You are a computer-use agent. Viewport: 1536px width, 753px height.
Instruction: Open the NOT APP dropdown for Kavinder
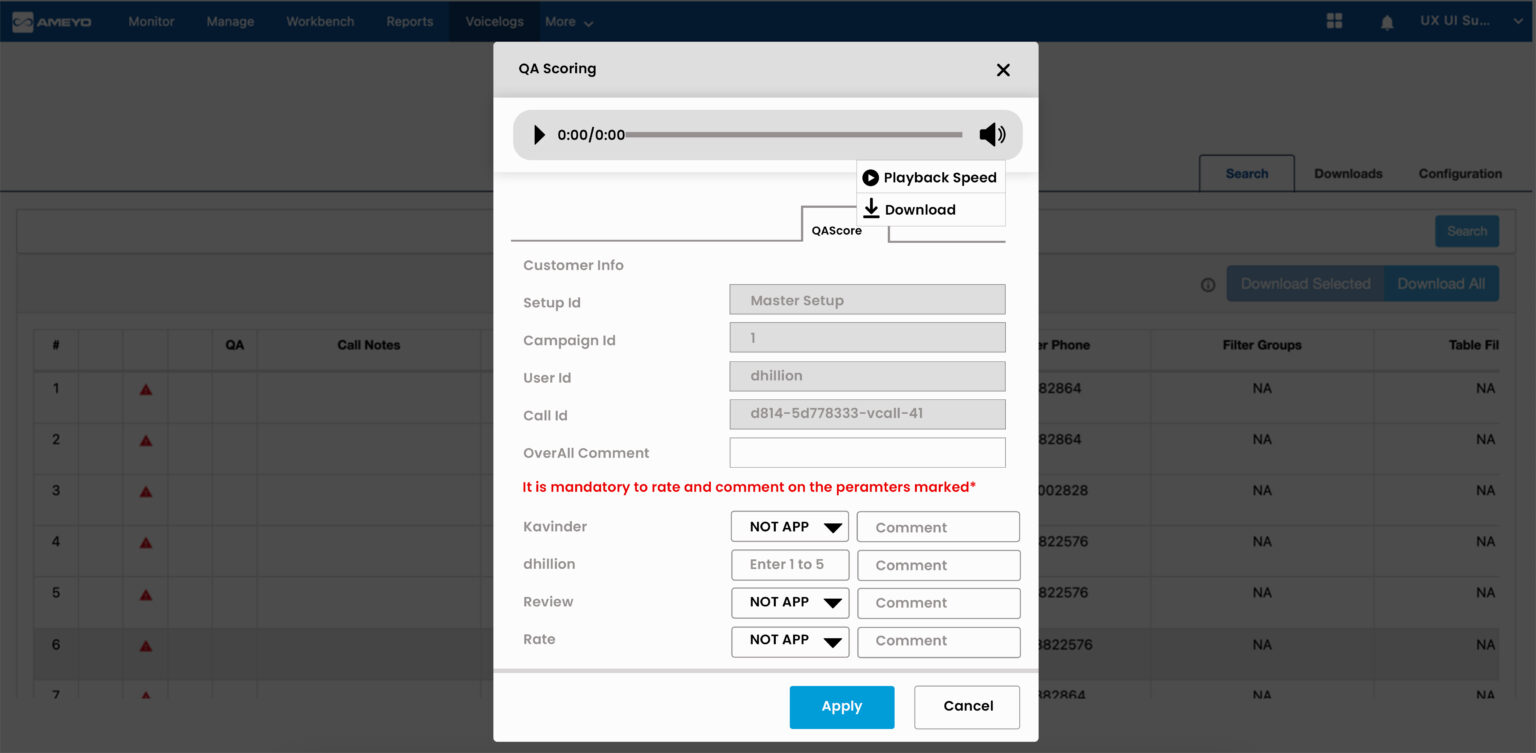[789, 526]
